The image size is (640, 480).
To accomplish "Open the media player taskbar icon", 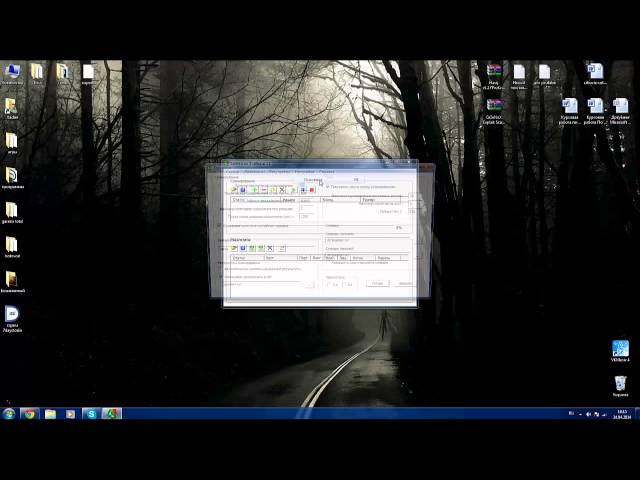I will pyautogui.click(x=70, y=414).
